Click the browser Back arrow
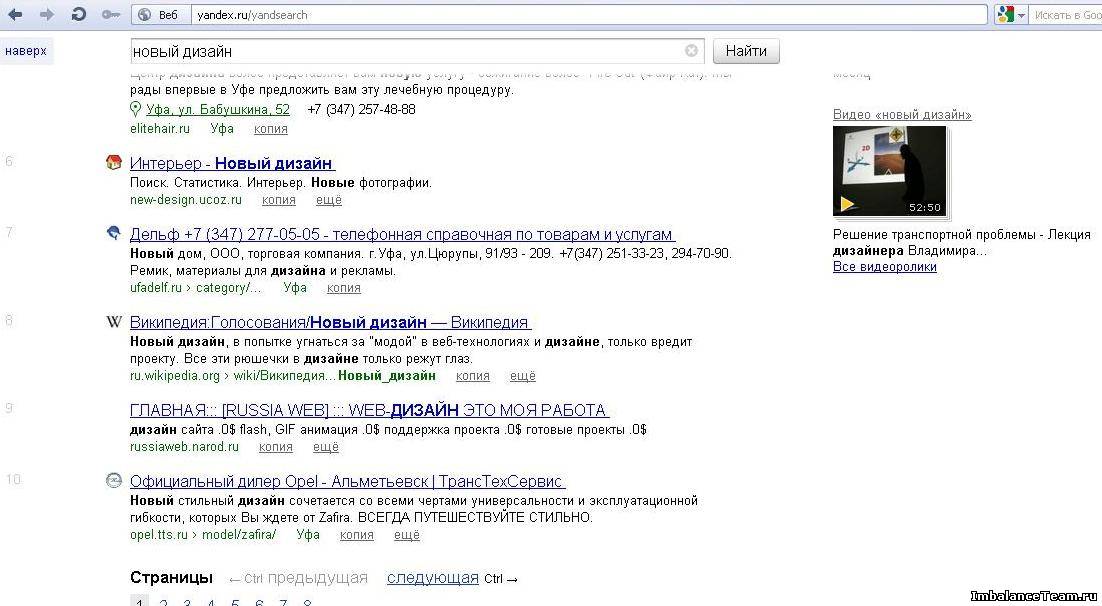The height and width of the screenshot is (606, 1102). [15, 15]
